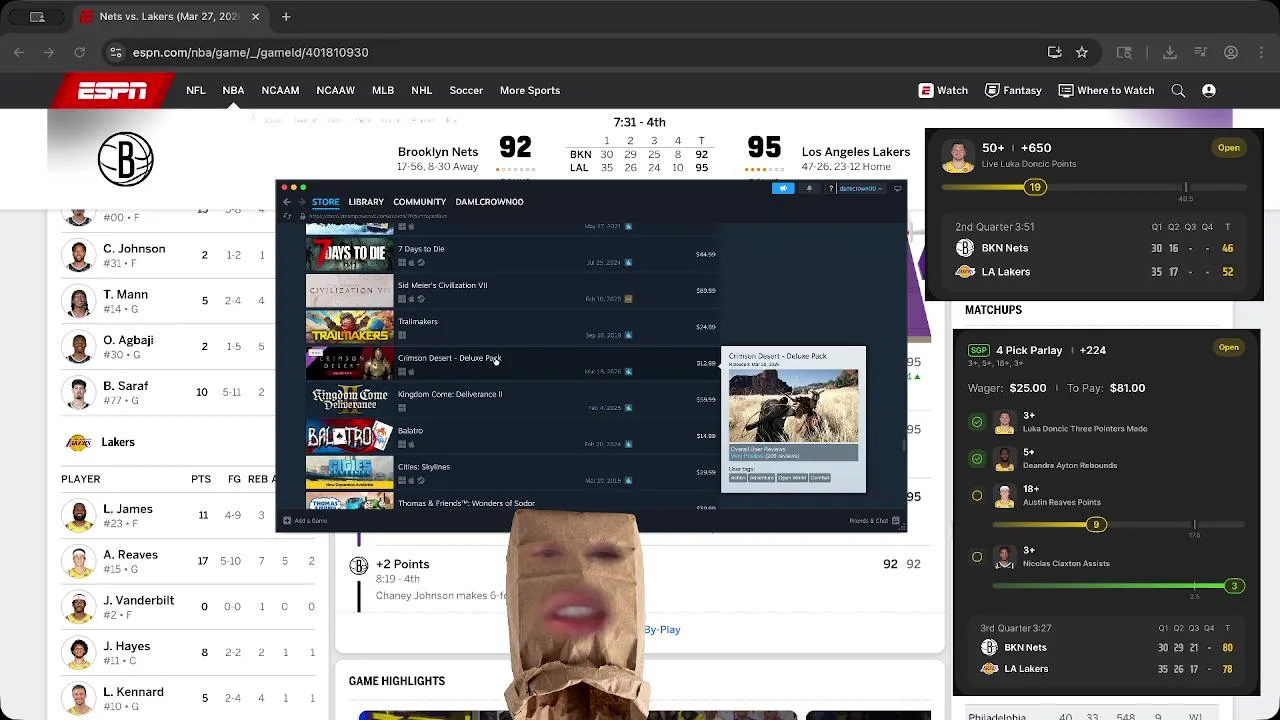
Task: Click the Watch icon link in ESPN header
Action: 943,90
